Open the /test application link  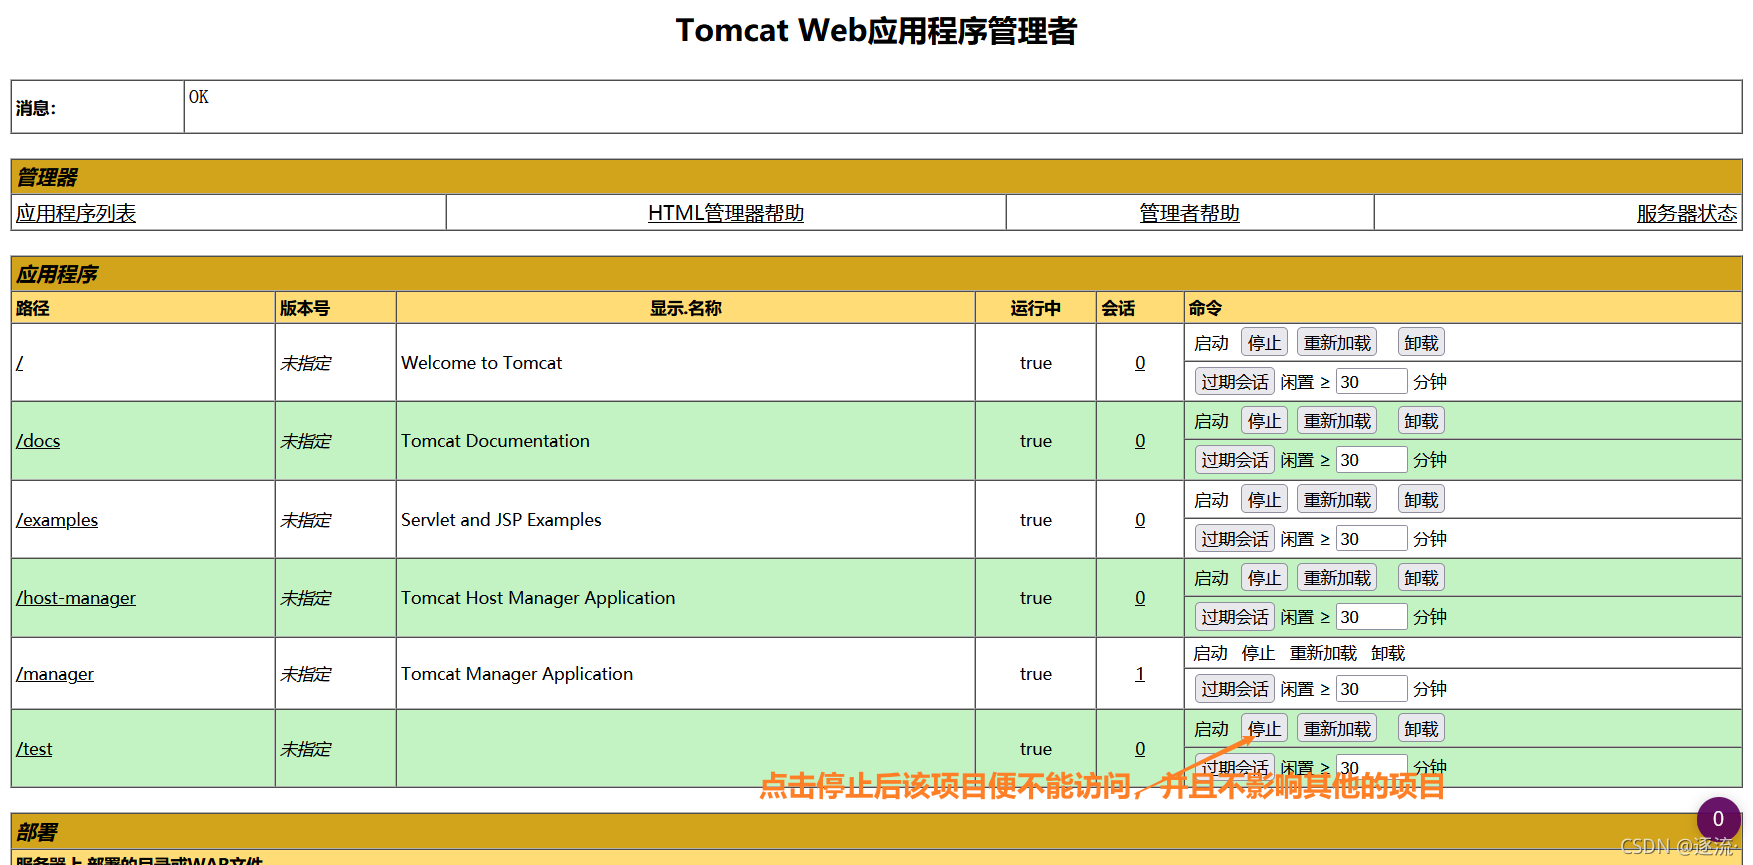[34, 749]
